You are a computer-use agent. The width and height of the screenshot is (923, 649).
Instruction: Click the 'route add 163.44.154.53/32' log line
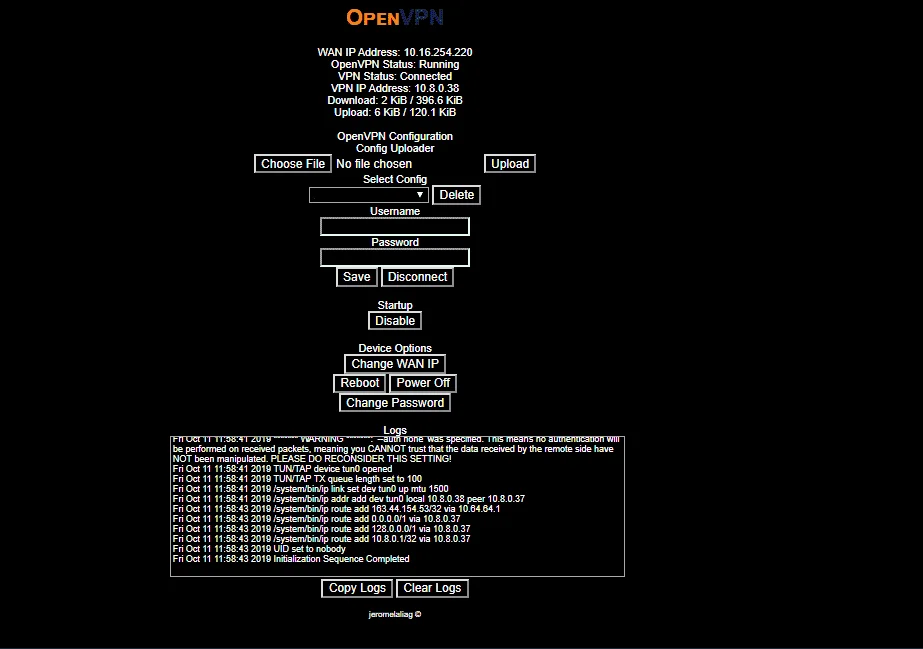(x=336, y=509)
